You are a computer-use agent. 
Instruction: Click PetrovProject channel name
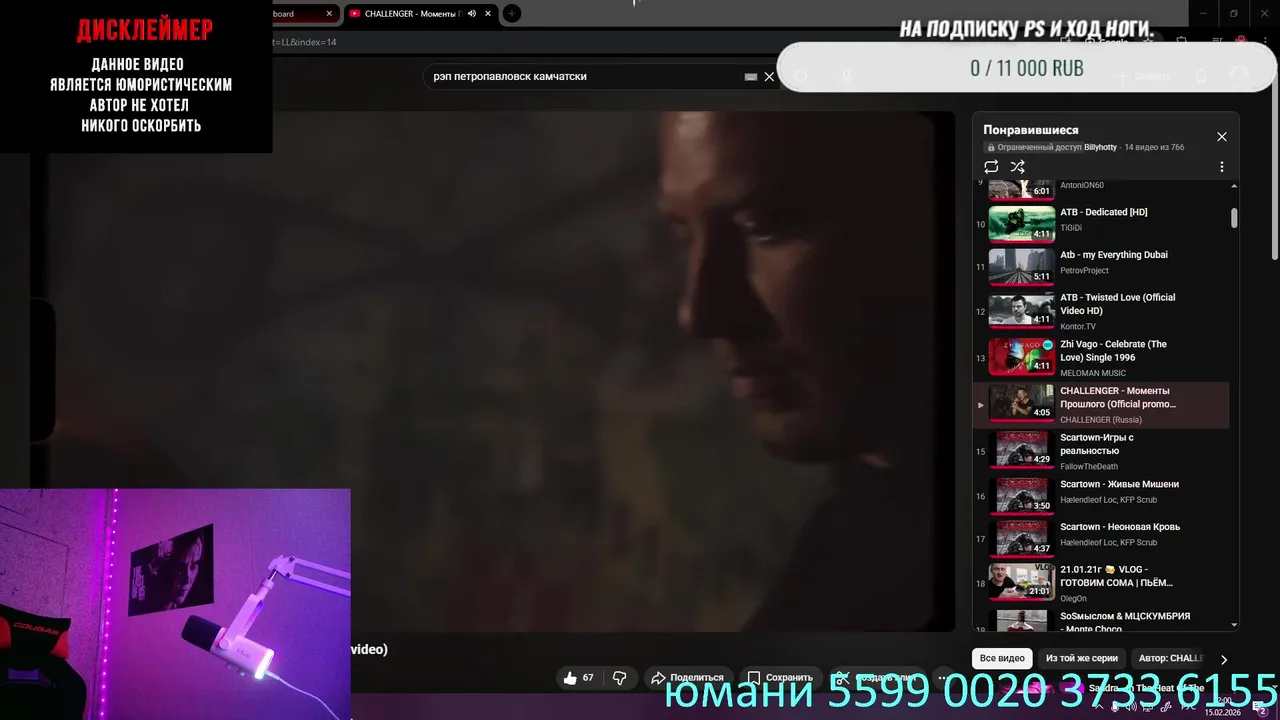[x=1084, y=271]
